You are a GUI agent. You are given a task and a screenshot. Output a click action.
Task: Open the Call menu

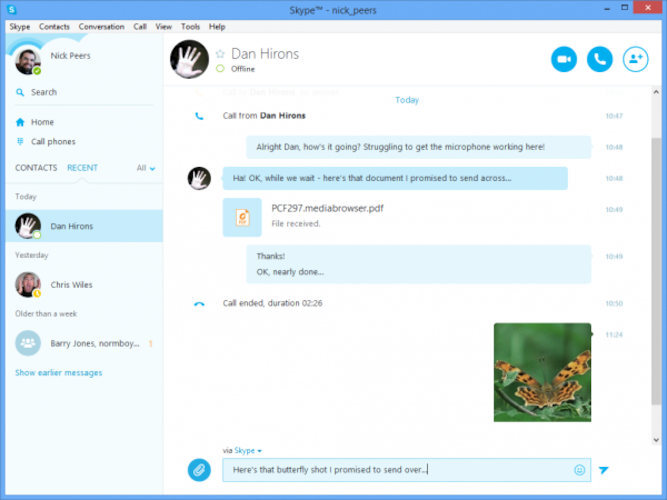coord(140,26)
